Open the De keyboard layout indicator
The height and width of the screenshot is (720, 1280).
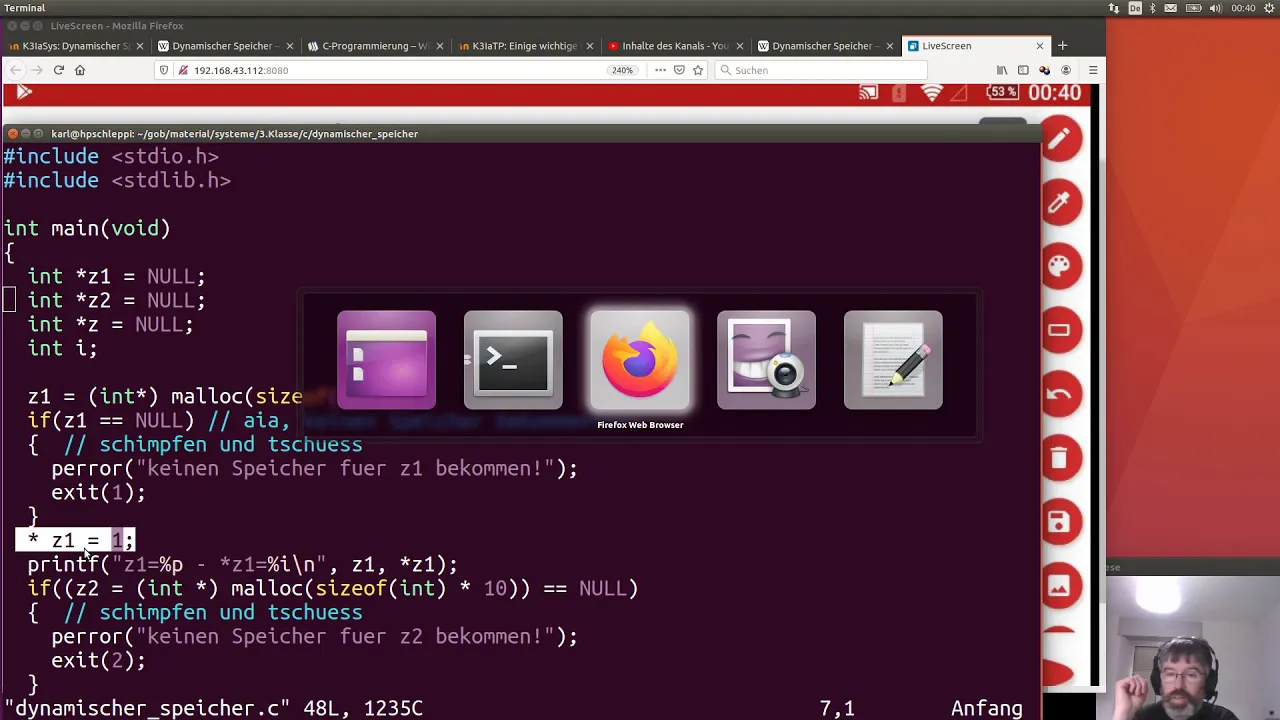click(1135, 8)
